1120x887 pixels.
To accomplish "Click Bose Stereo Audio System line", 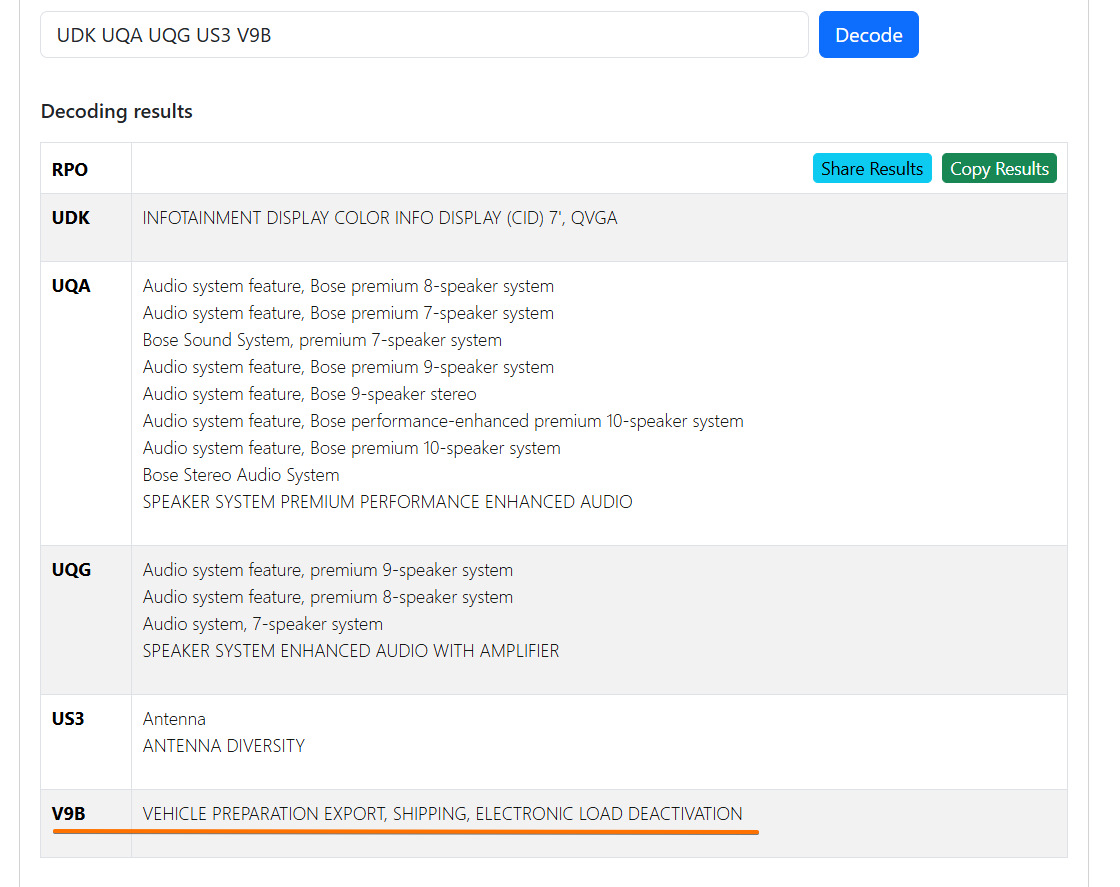I will coord(241,476).
